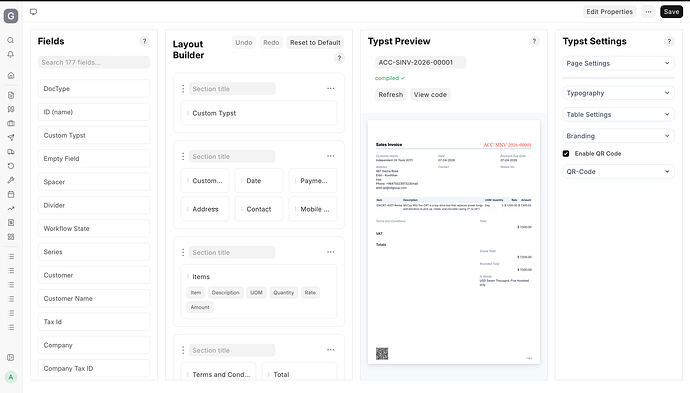Open notifications bell in the sidebar
This screenshot has width=690, height=393.
[11, 54]
